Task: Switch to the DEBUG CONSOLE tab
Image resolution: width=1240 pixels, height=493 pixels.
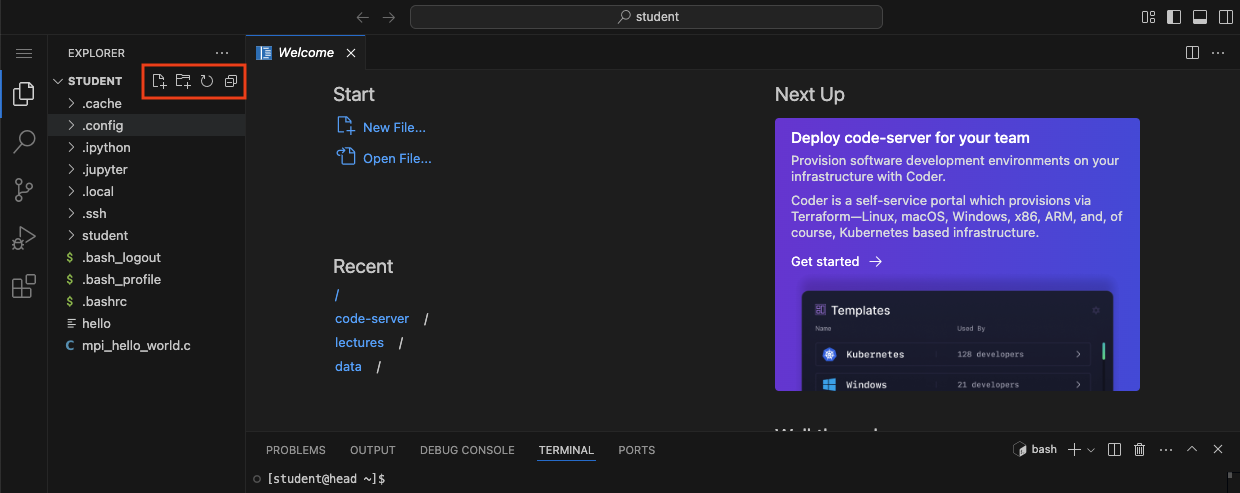Action: coord(467,450)
